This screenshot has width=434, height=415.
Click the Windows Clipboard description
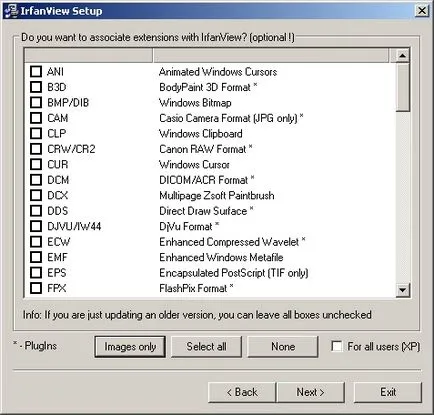coord(201,134)
